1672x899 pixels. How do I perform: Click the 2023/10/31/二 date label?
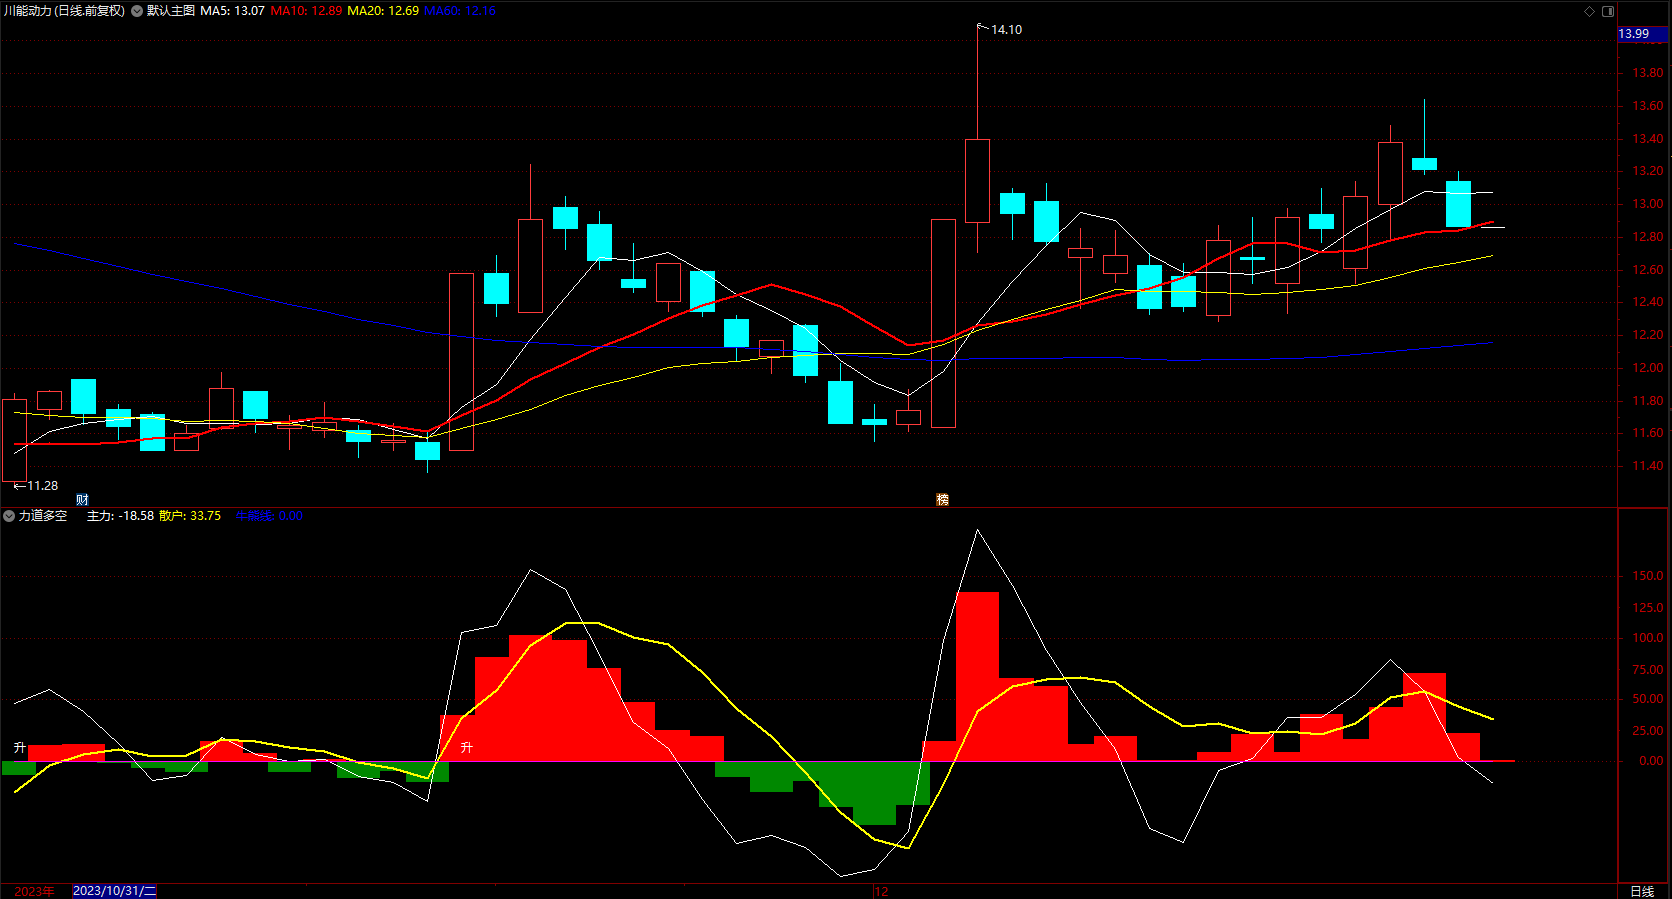tap(115, 891)
